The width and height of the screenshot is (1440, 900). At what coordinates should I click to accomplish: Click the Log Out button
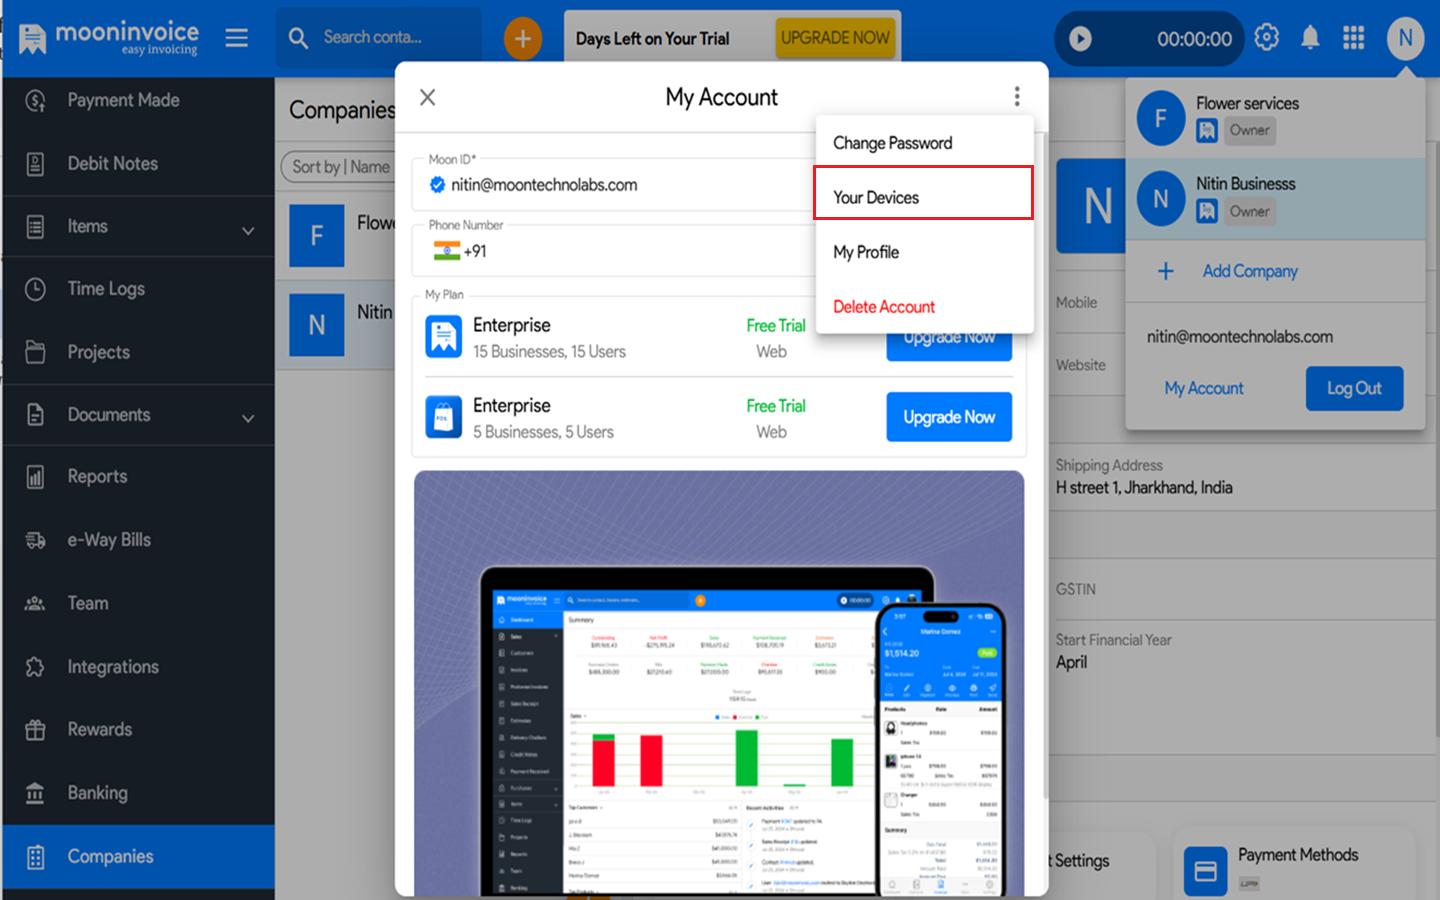pos(1354,388)
